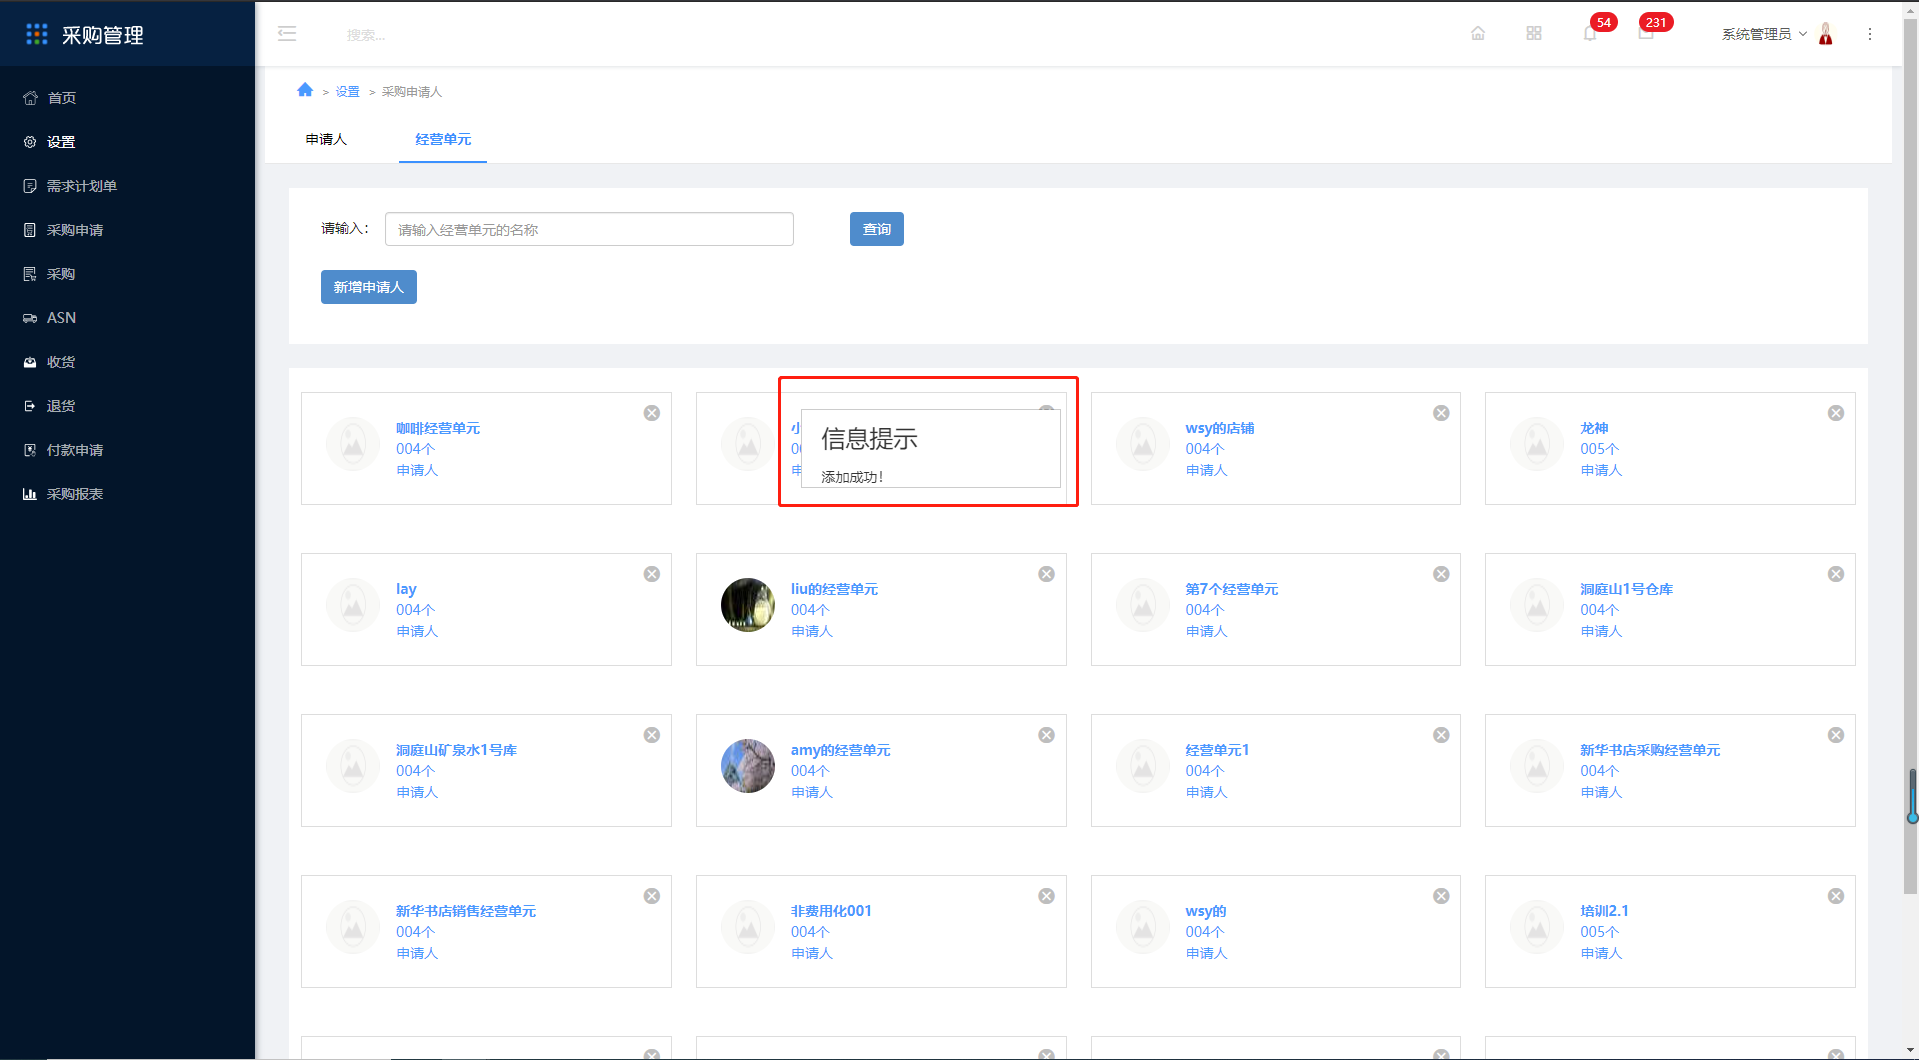Click the 004个 count on 第7个经营单元
This screenshot has width=1919, height=1060.
coord(1205,610)
